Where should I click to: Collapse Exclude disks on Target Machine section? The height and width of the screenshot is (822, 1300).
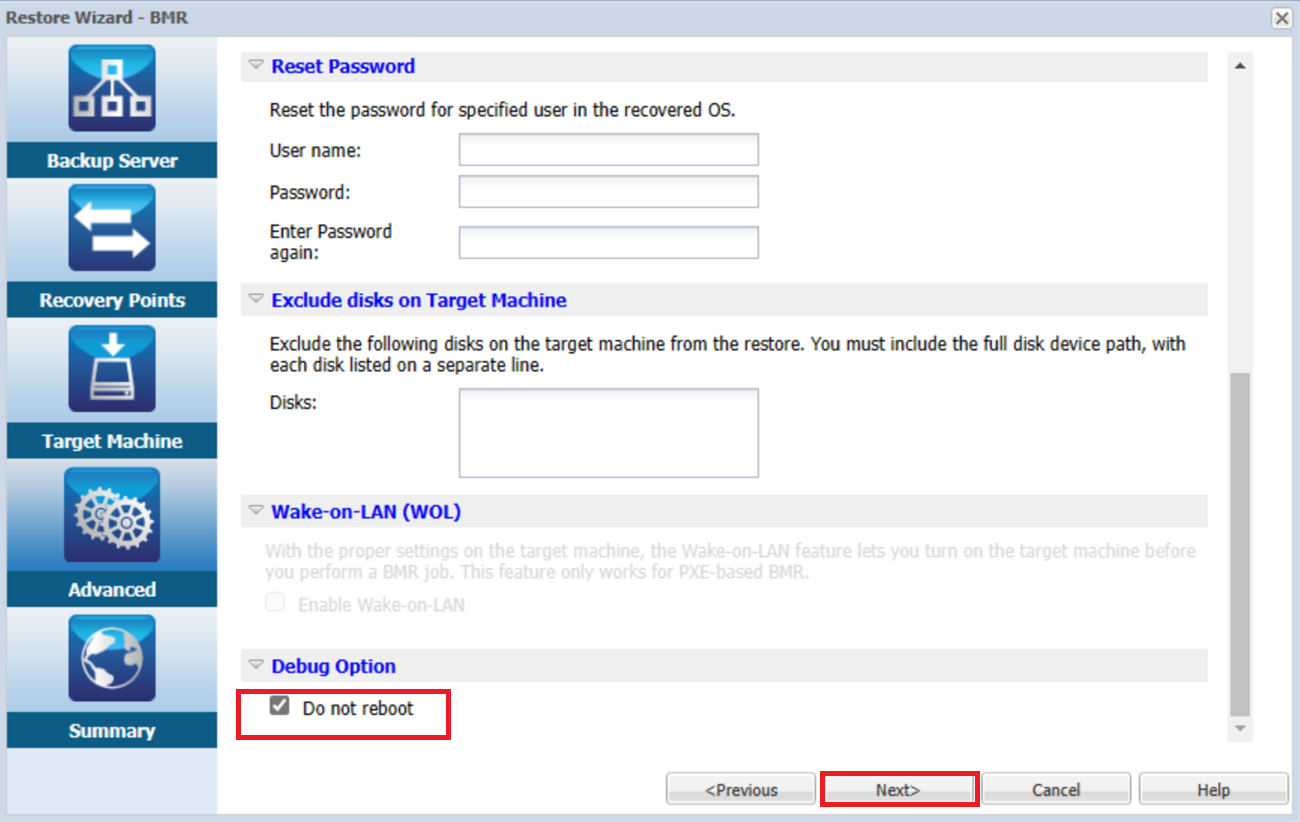click(256, 300)
